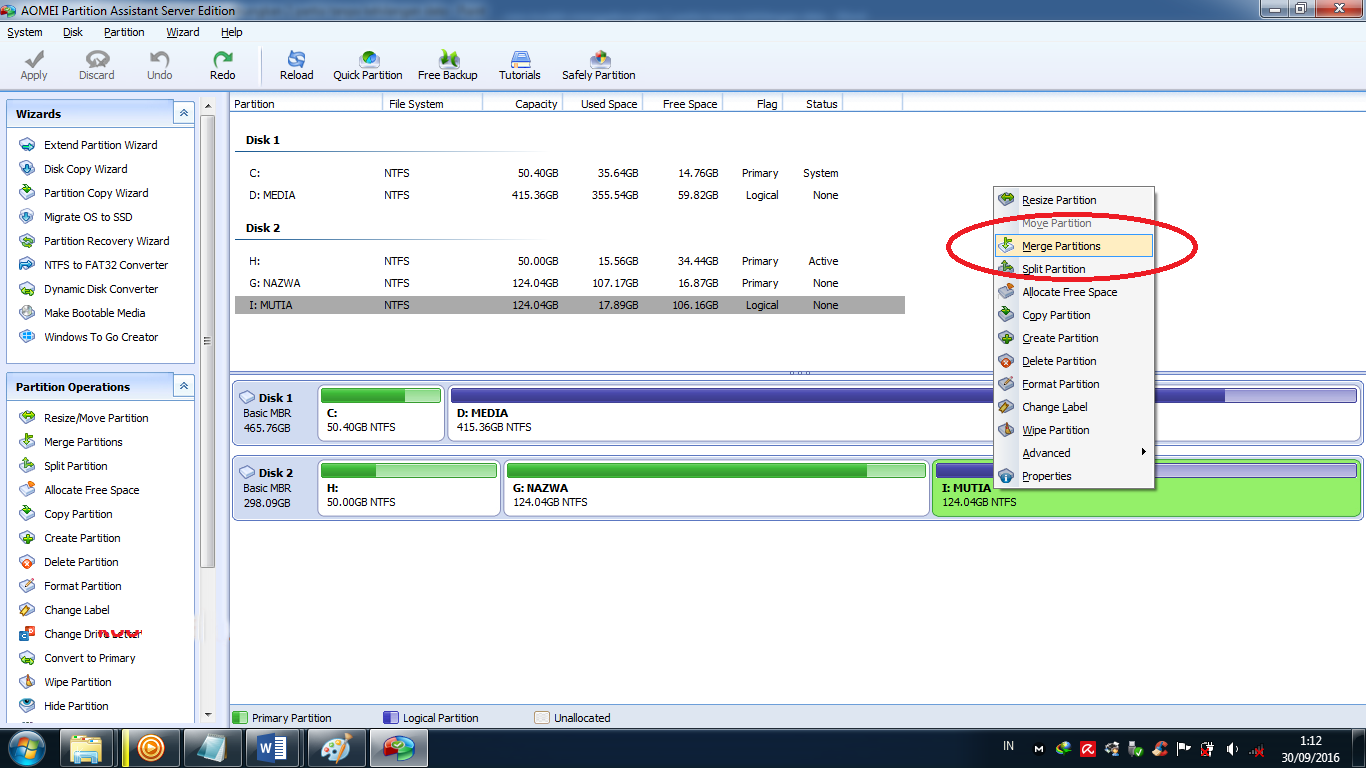The height and width of the screenshot is (768, 1366).
Task: Open NTFS to FAT32 Converter
Action: 106,265
